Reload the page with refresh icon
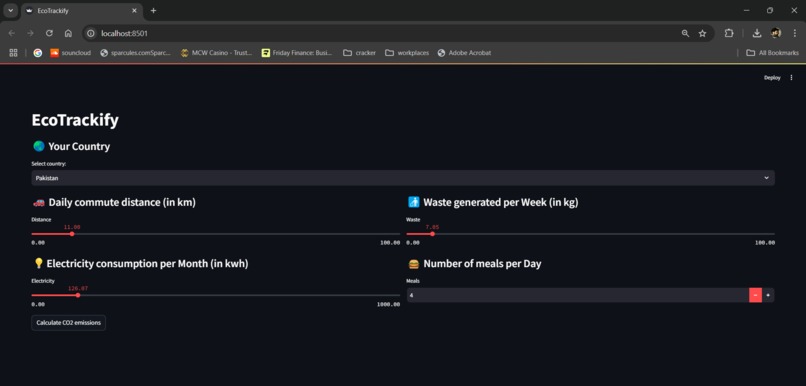The height and width of the screenshot is (386, 806). [49, 33]
